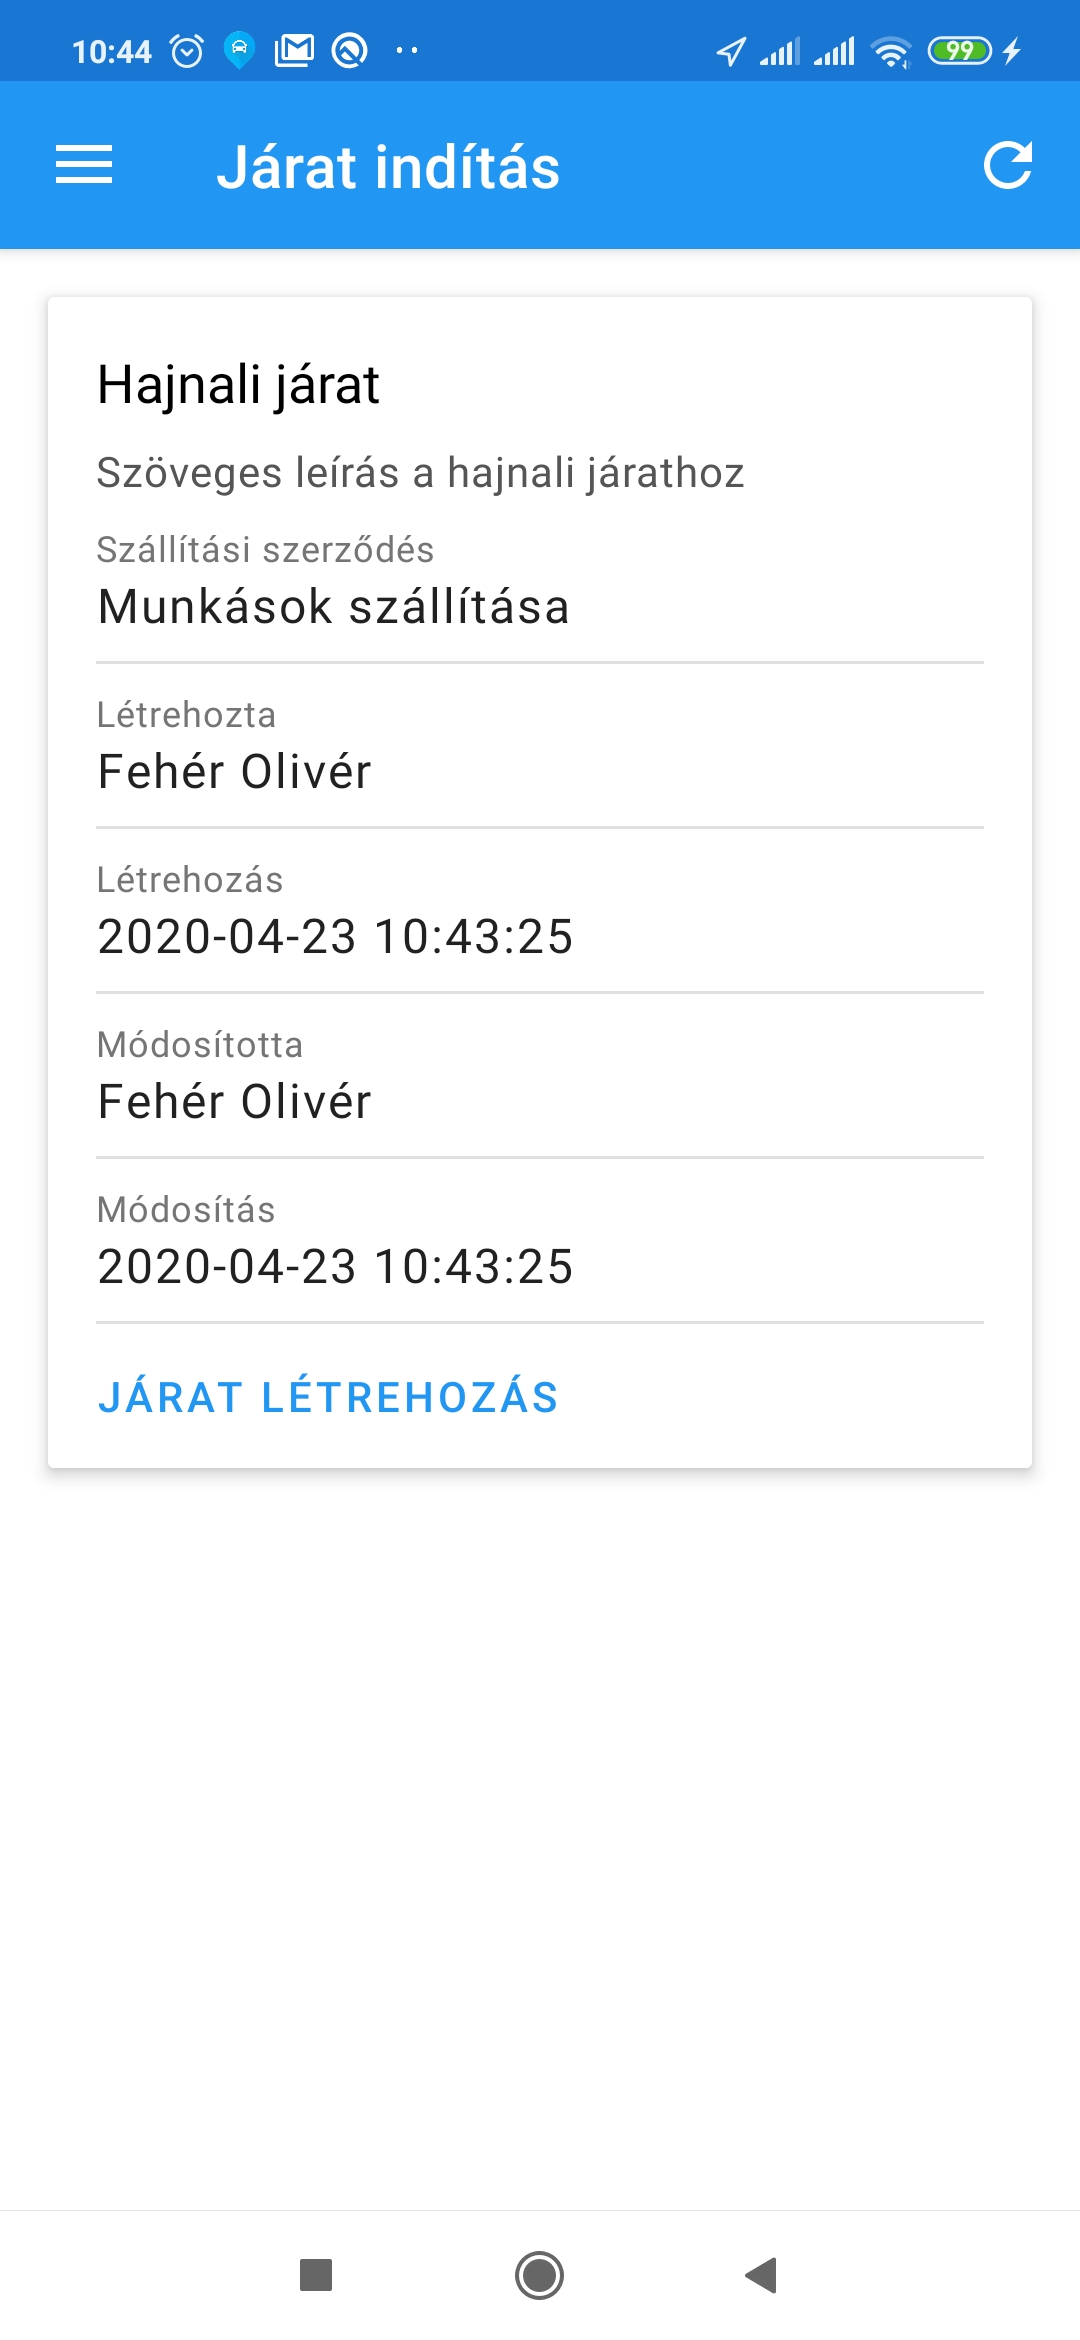Tap the Járat indítás header title
This screenshot has height=2340, width=1080.
[388, 167]
